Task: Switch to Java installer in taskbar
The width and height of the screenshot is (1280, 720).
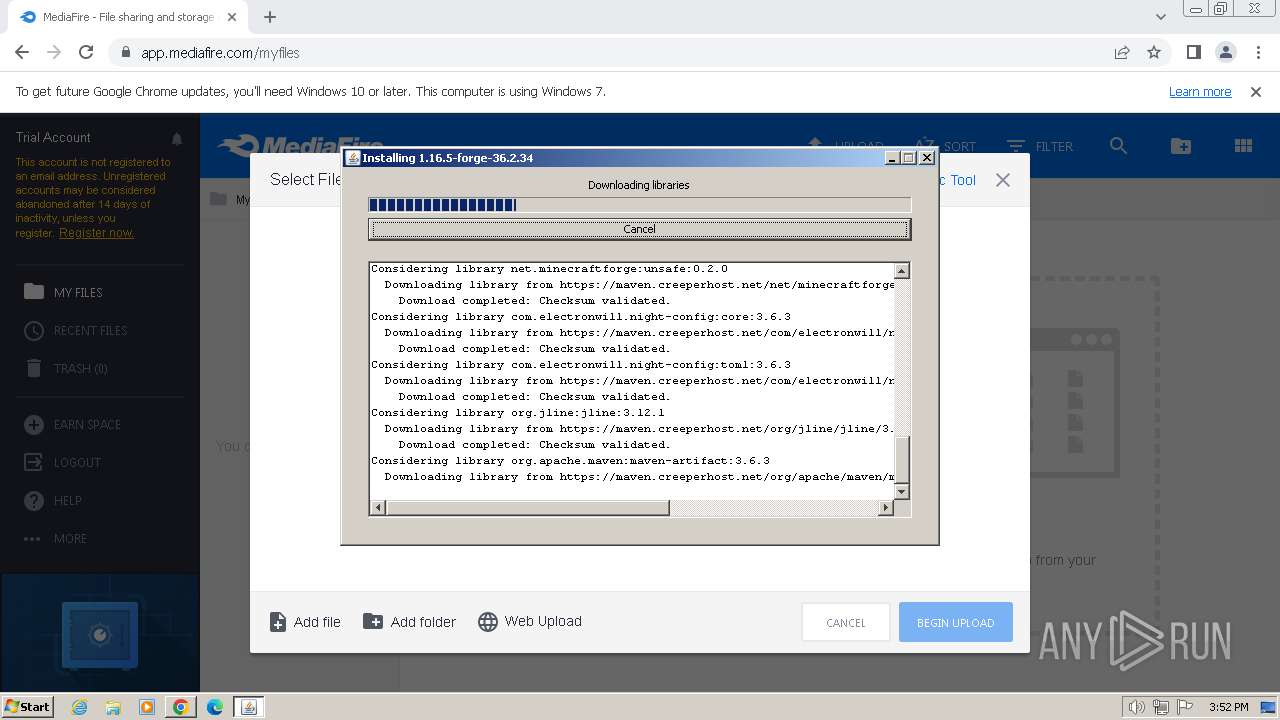Action: [x=249, y=707]
